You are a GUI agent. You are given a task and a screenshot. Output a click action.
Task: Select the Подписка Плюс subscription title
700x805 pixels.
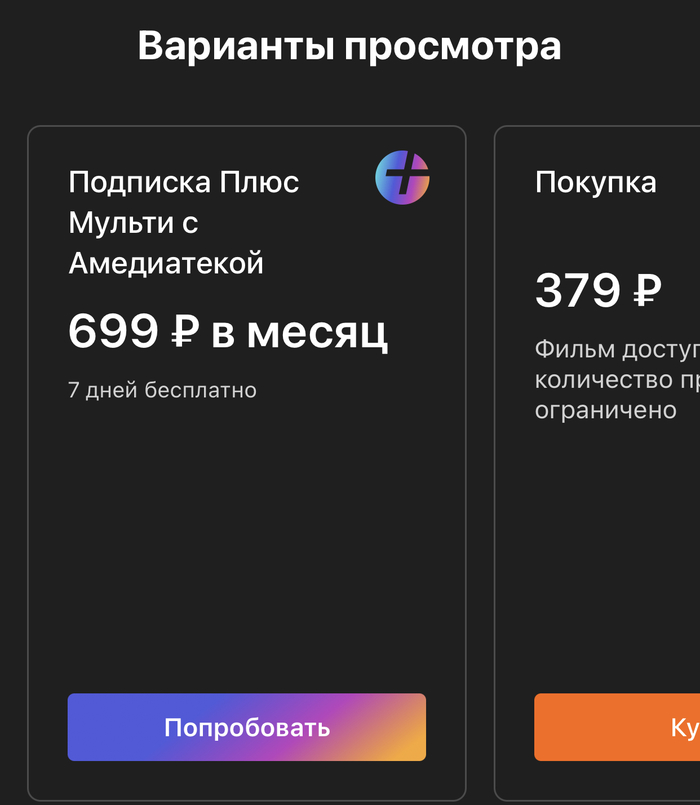click(x=184, y=182)
